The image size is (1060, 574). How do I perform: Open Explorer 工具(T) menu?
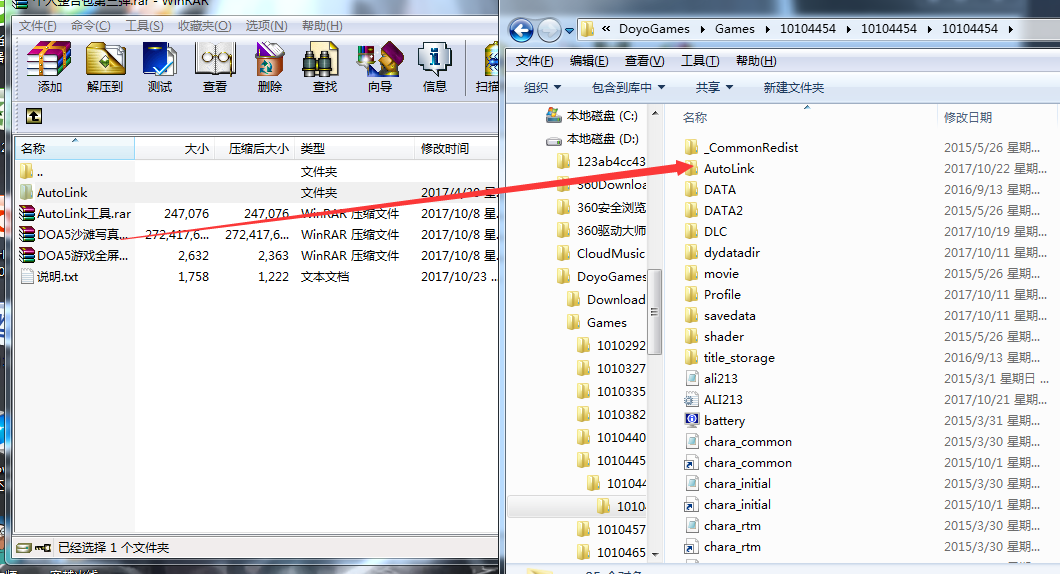[700, 61]
